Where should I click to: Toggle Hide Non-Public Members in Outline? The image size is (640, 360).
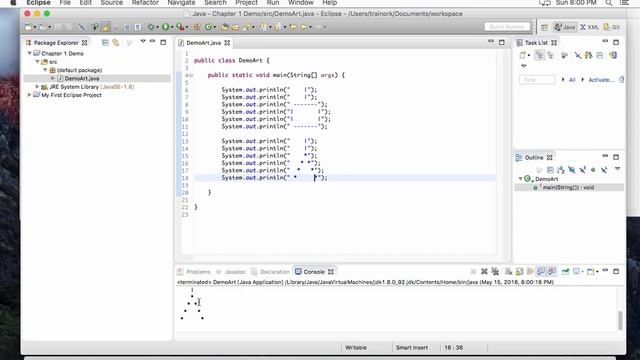(593, 170)
